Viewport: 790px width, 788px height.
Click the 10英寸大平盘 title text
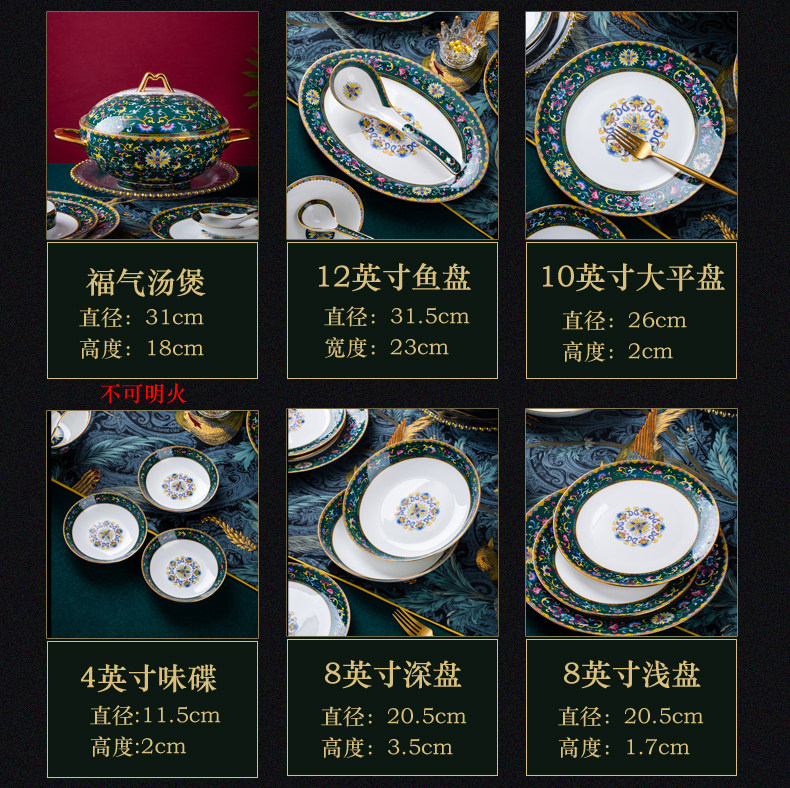633,277
